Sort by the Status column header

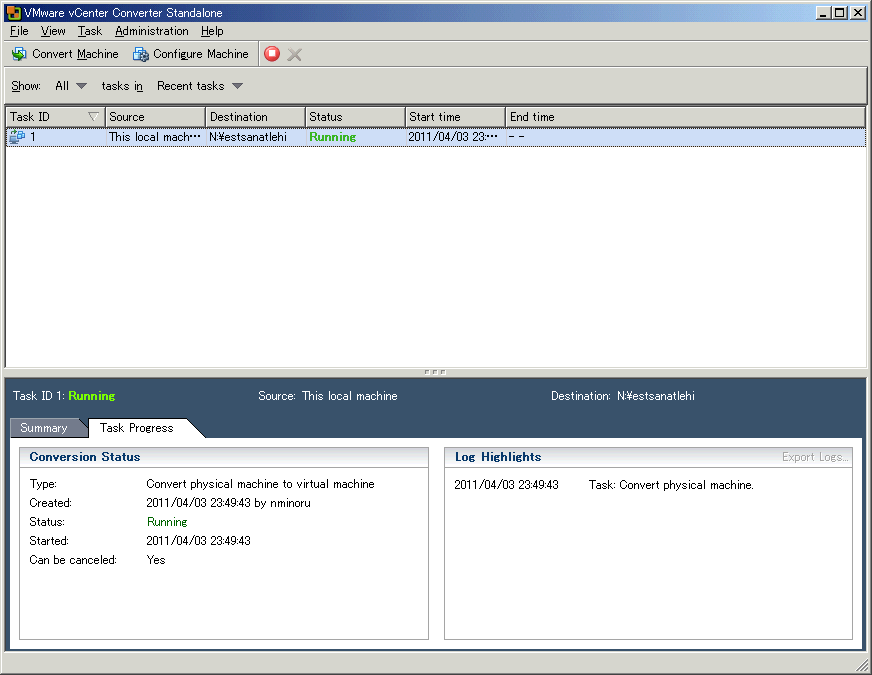(x=355, y=117)
